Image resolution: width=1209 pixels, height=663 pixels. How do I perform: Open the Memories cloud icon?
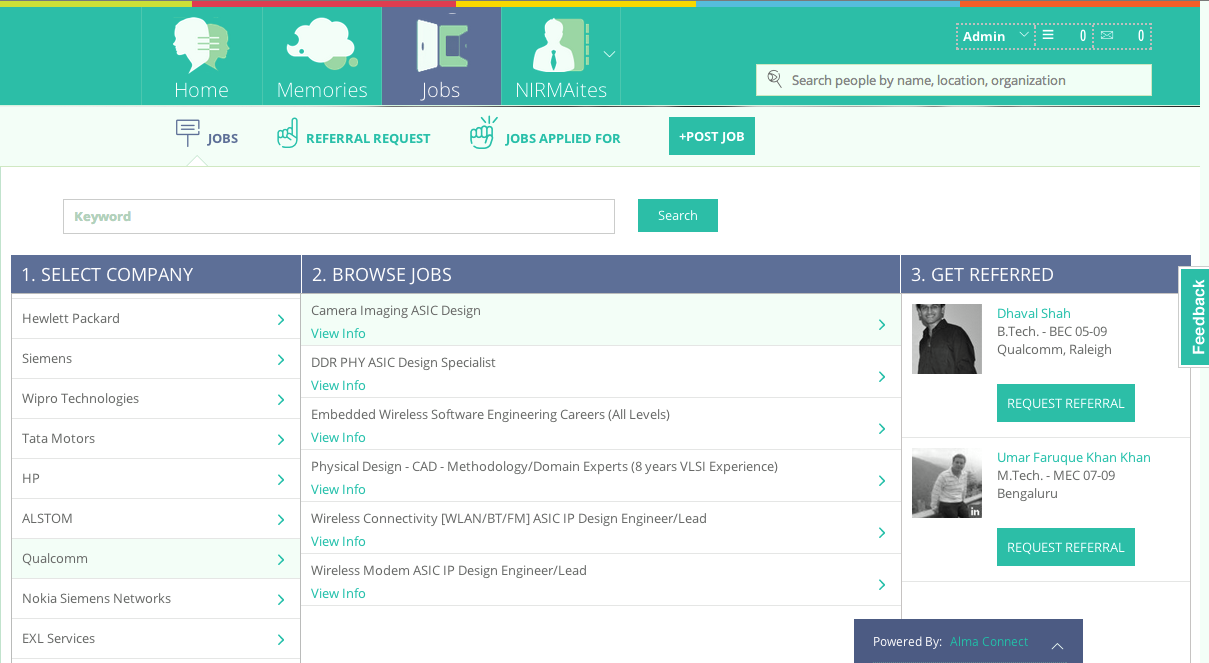321,43
